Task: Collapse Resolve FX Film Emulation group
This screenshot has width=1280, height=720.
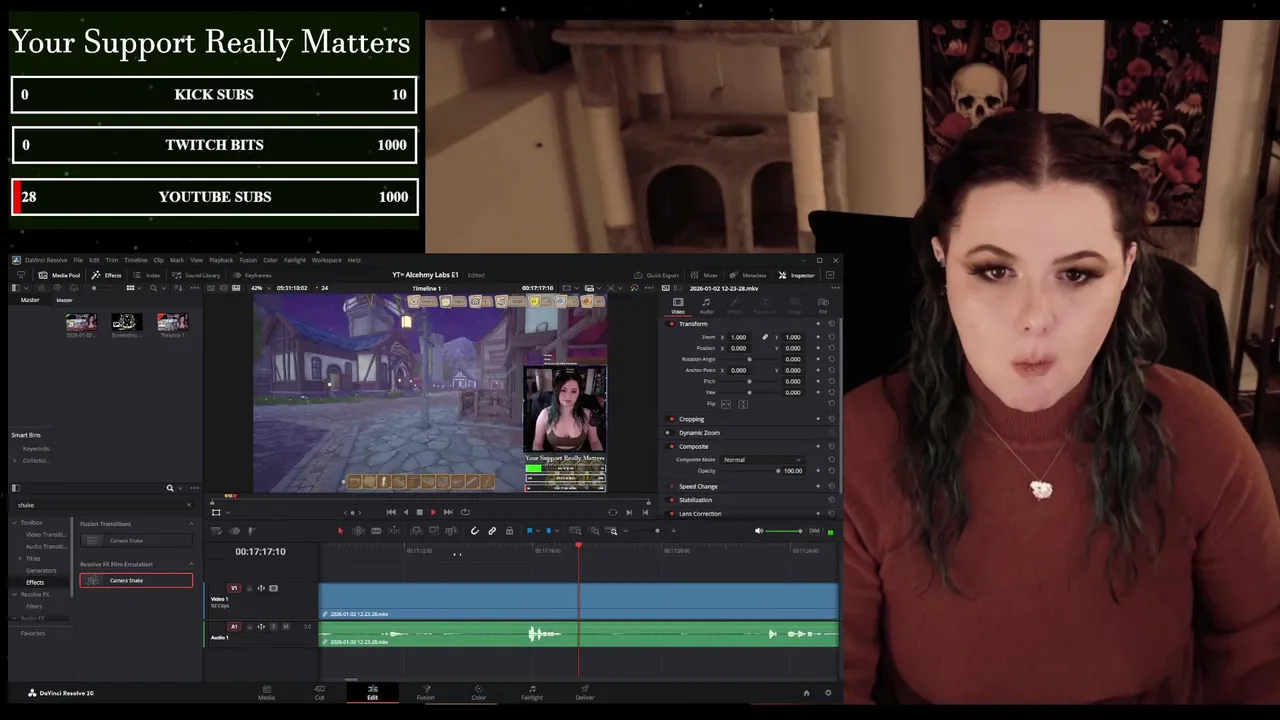Action: pos(191,564)
